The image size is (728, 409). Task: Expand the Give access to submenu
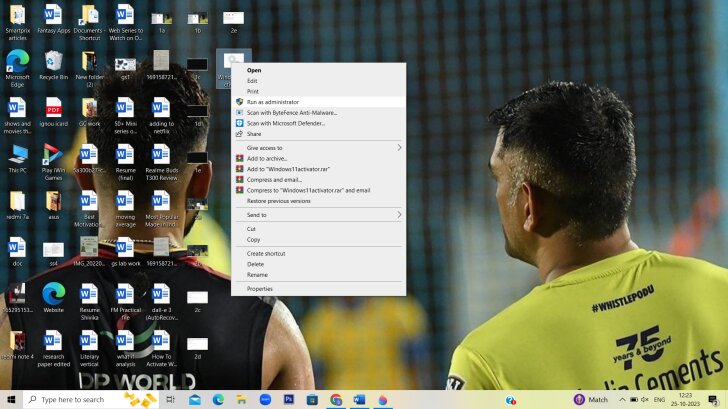pos(318,148)
